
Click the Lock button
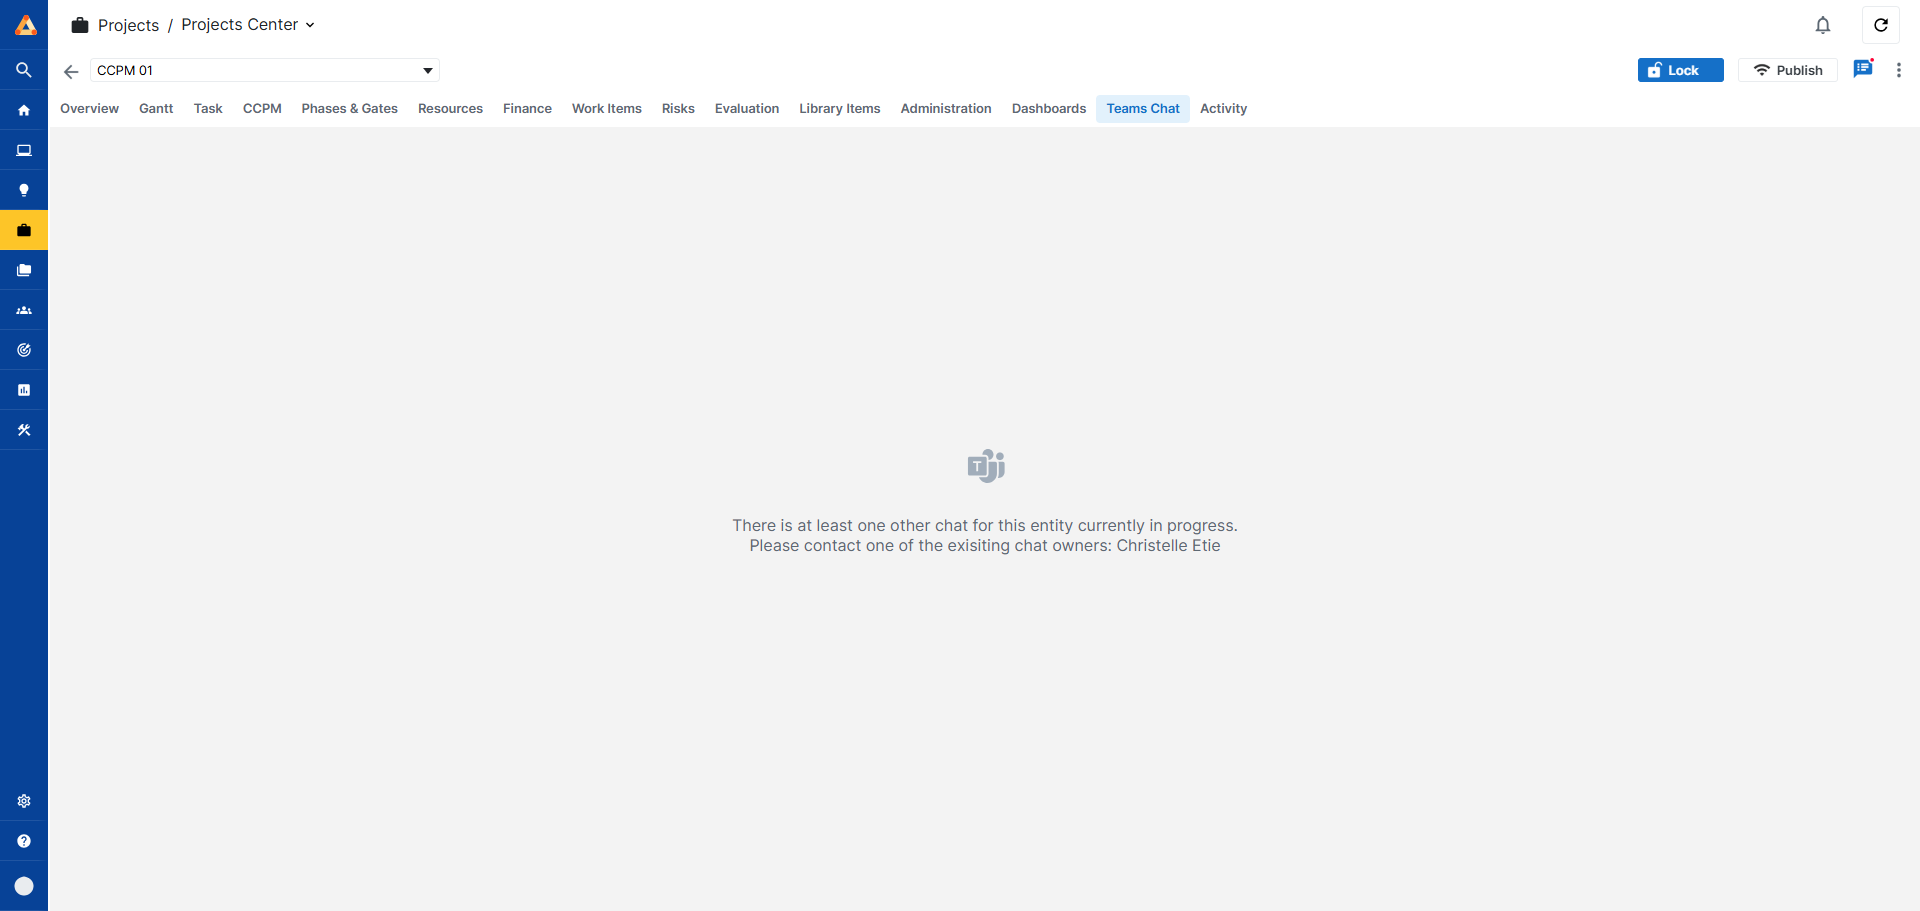coord(1680,70)
